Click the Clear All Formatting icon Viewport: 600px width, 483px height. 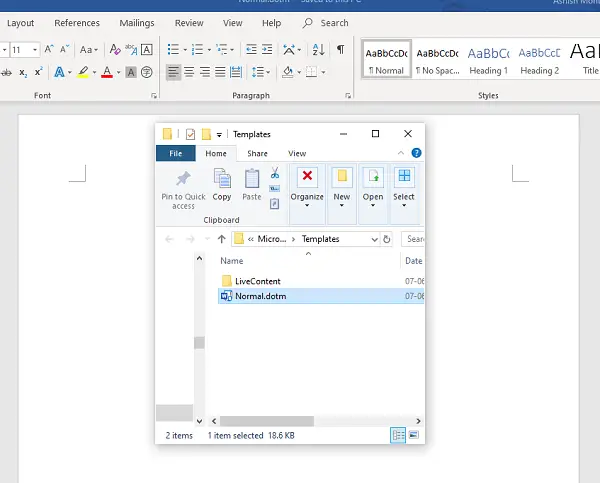tap(115, 49)
